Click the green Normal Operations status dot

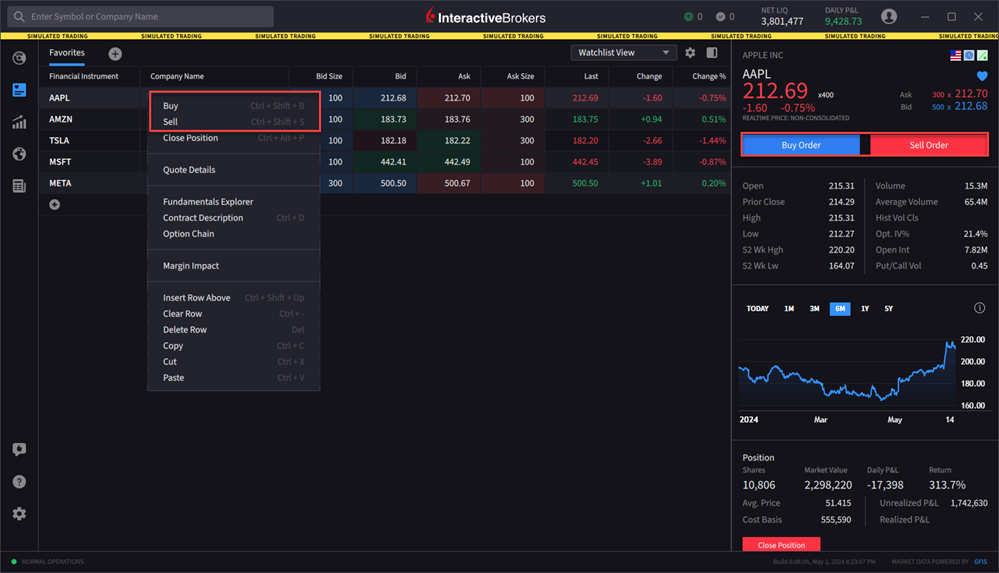coord(14,562)
